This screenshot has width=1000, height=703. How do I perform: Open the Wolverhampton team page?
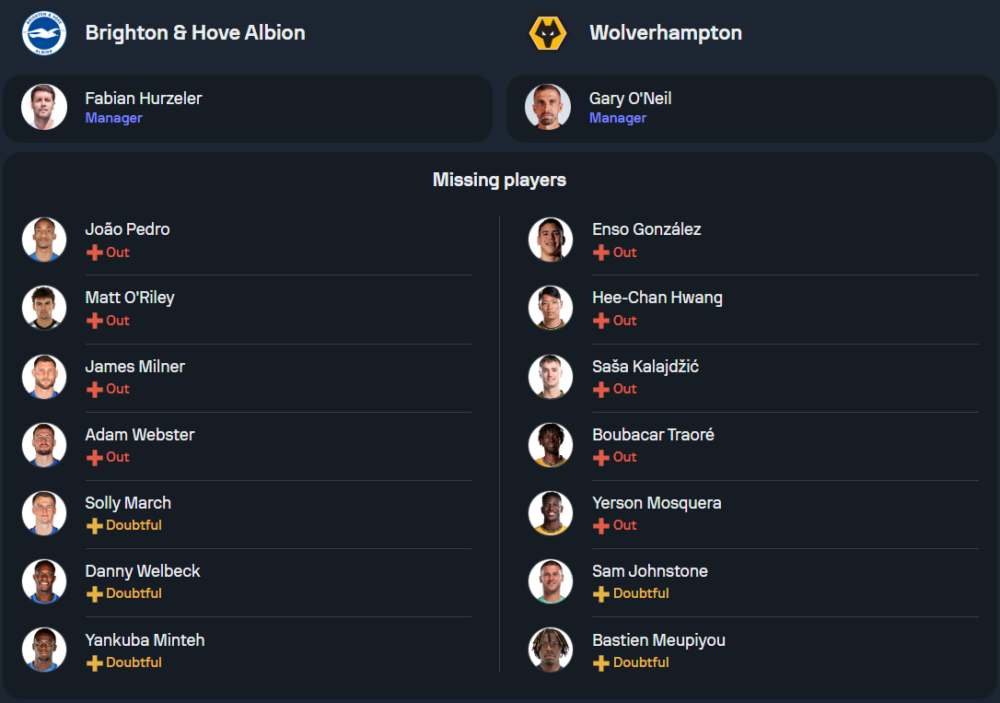[665, 33]
